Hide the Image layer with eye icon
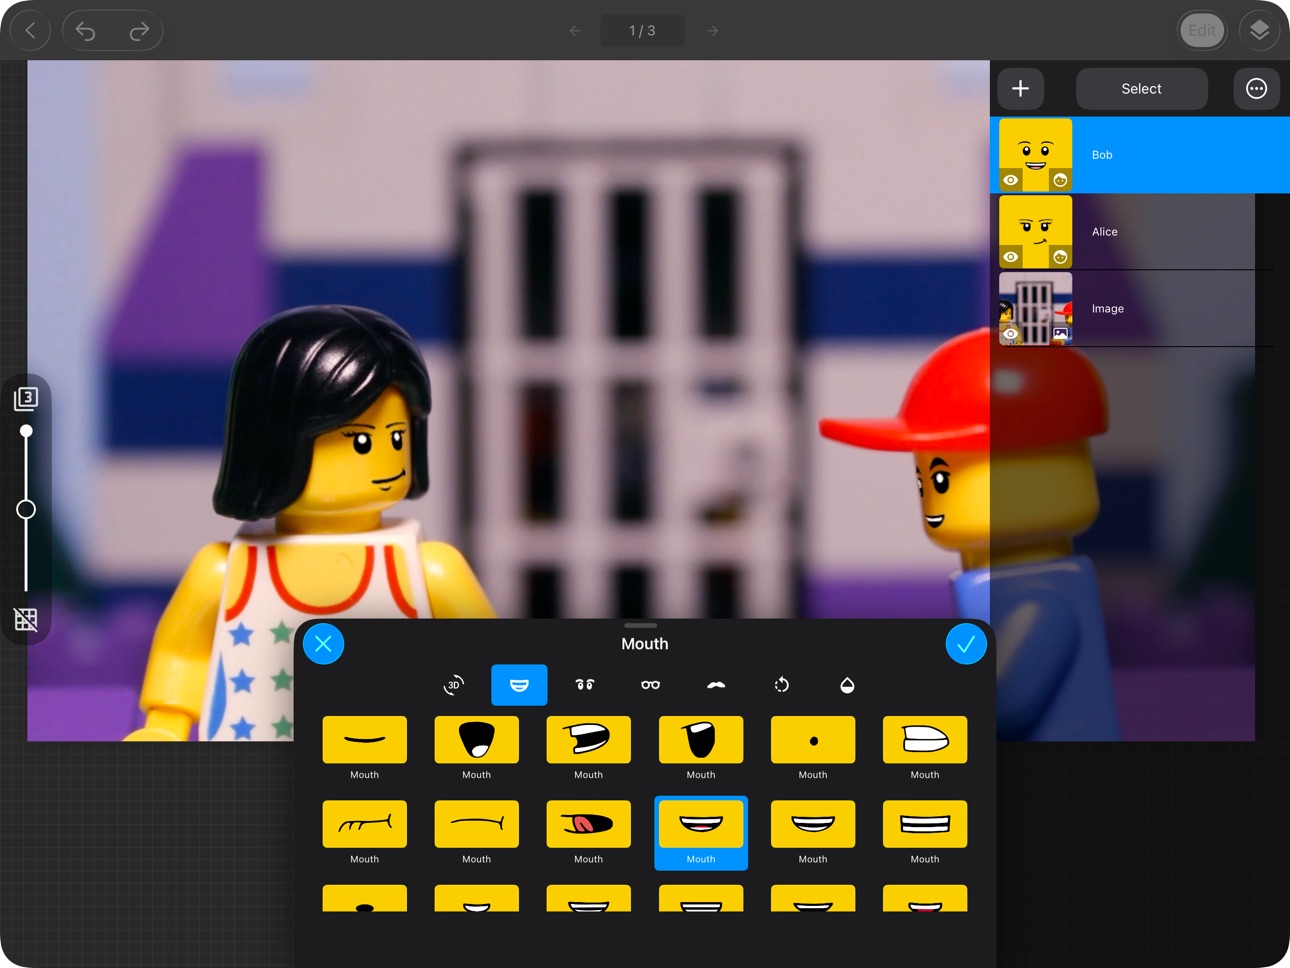The width and height of the screenshot is (1290, 968). (1011, 334)
